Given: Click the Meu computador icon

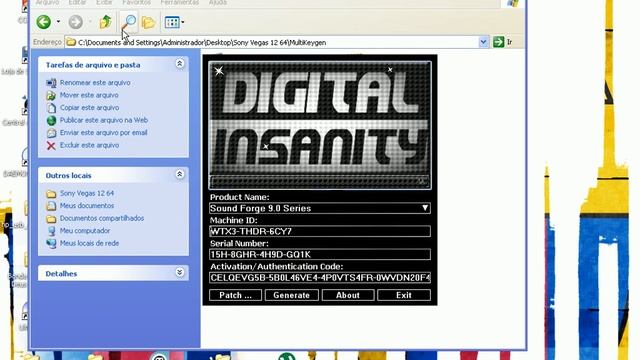Looking at the screenshot, I should point(51,231).
